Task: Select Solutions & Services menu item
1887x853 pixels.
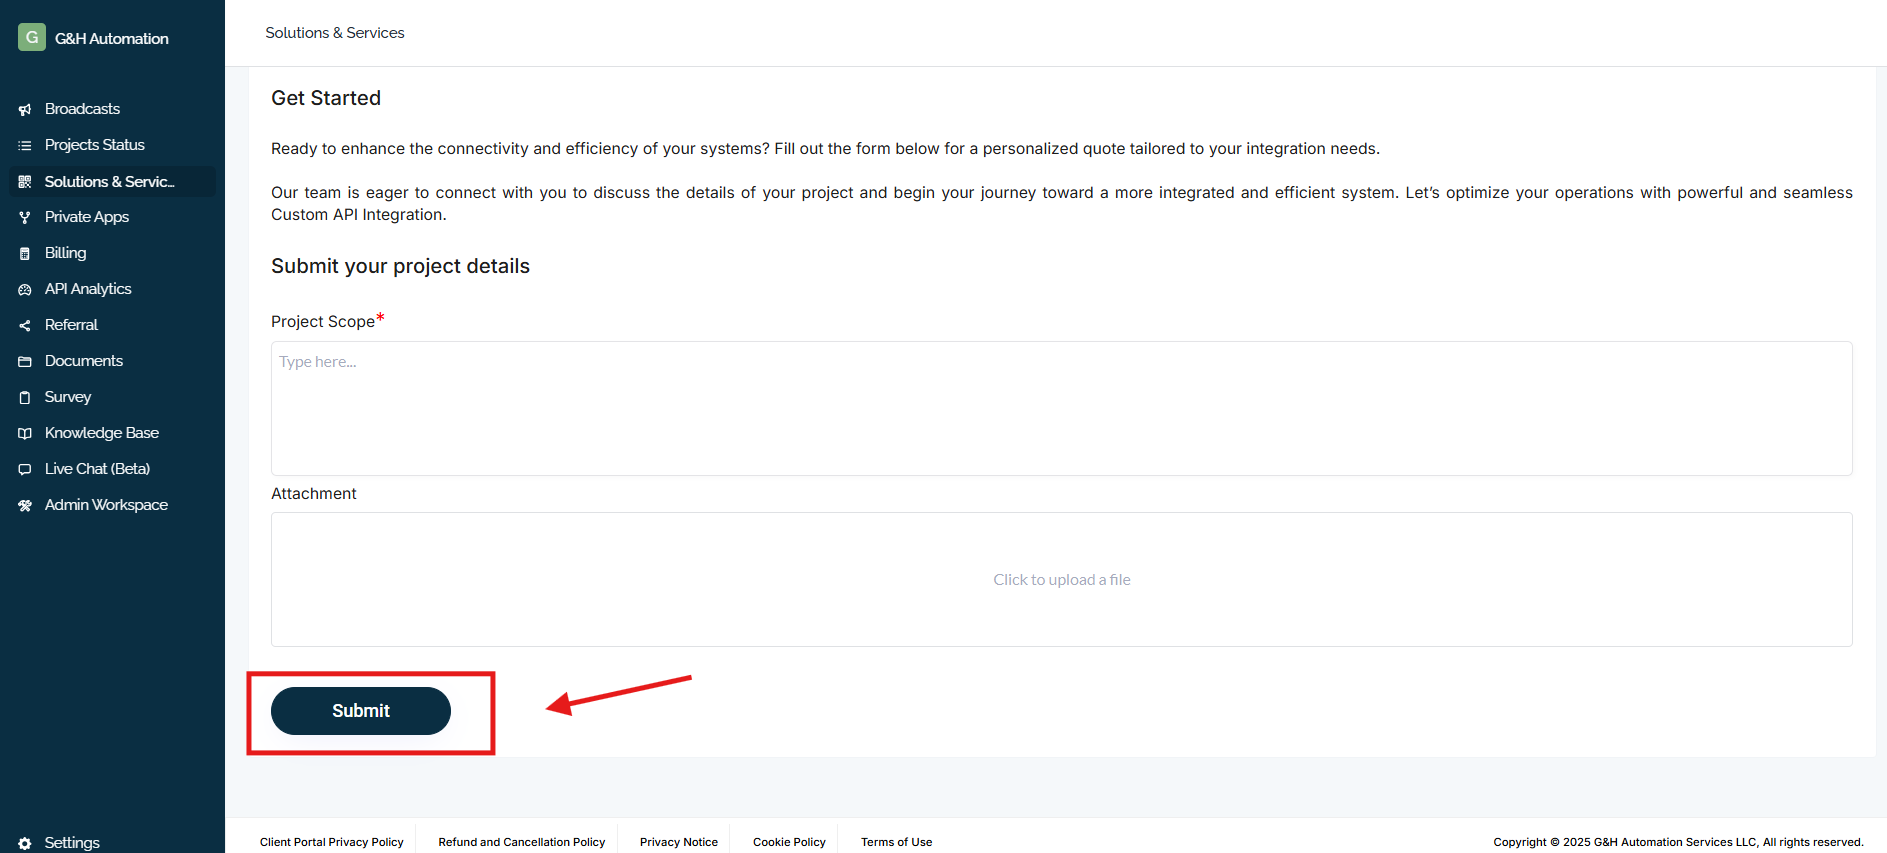Action: (109, 182)
